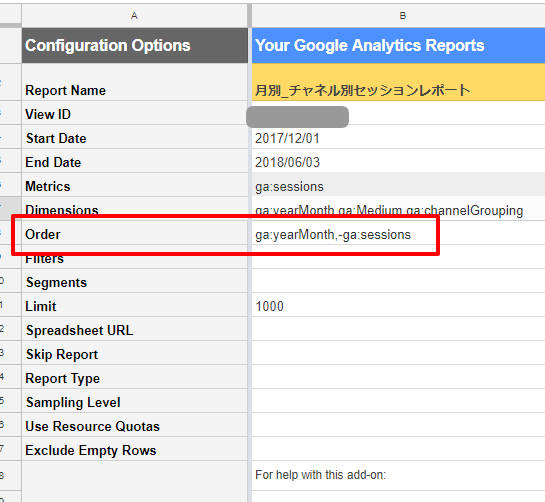Click the empty Skip Report value cell
Screen dimensions: 545x502
[398, 353]
